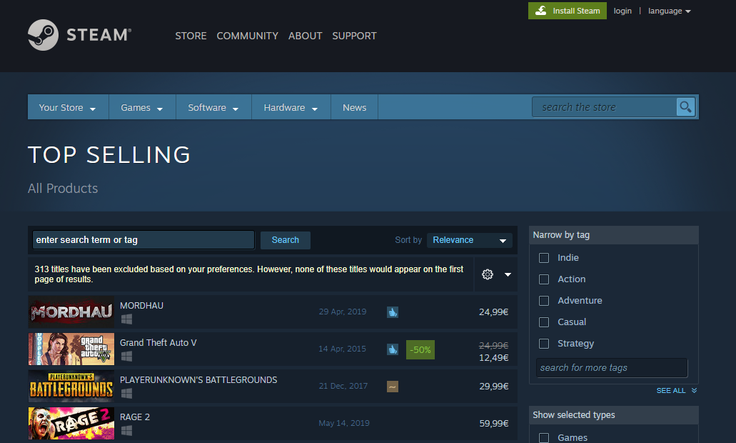
Task: Click the search for more tags field
Action: 612,367
